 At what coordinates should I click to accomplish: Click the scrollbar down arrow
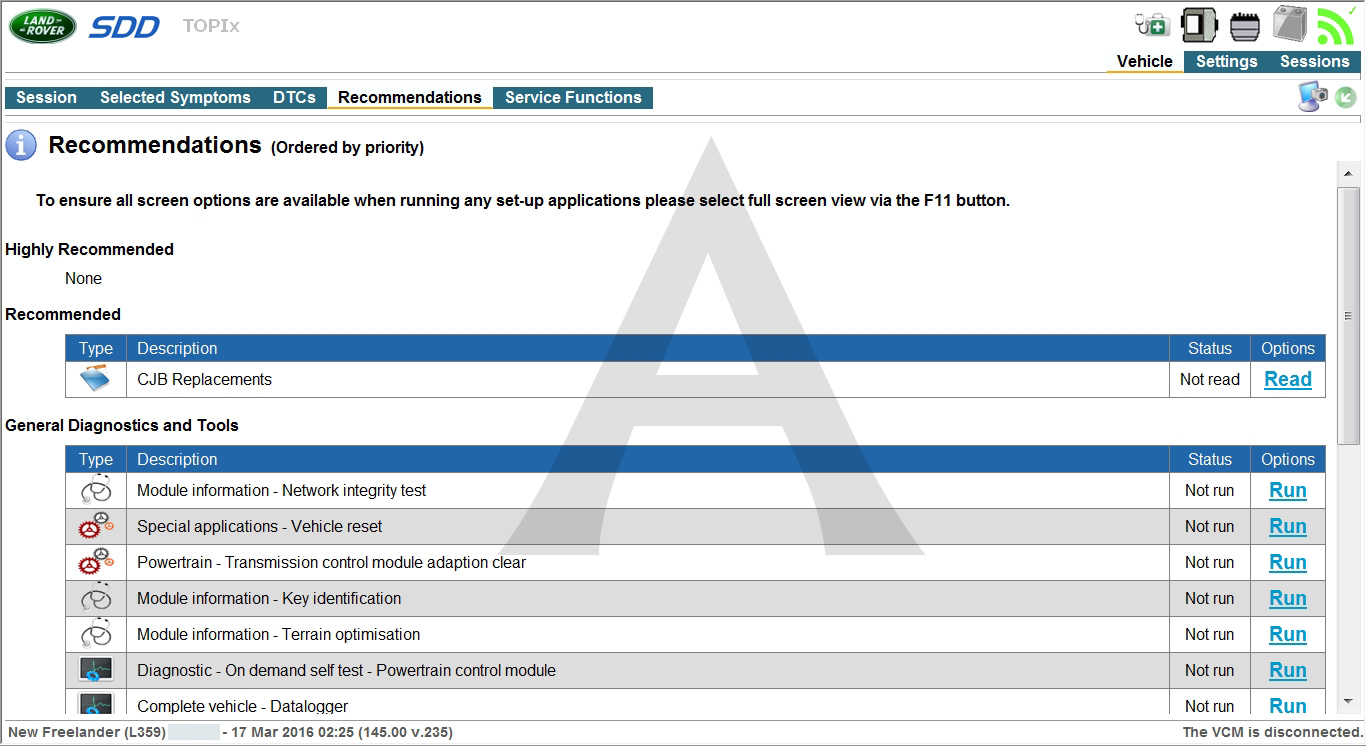tap(1348, 702)
